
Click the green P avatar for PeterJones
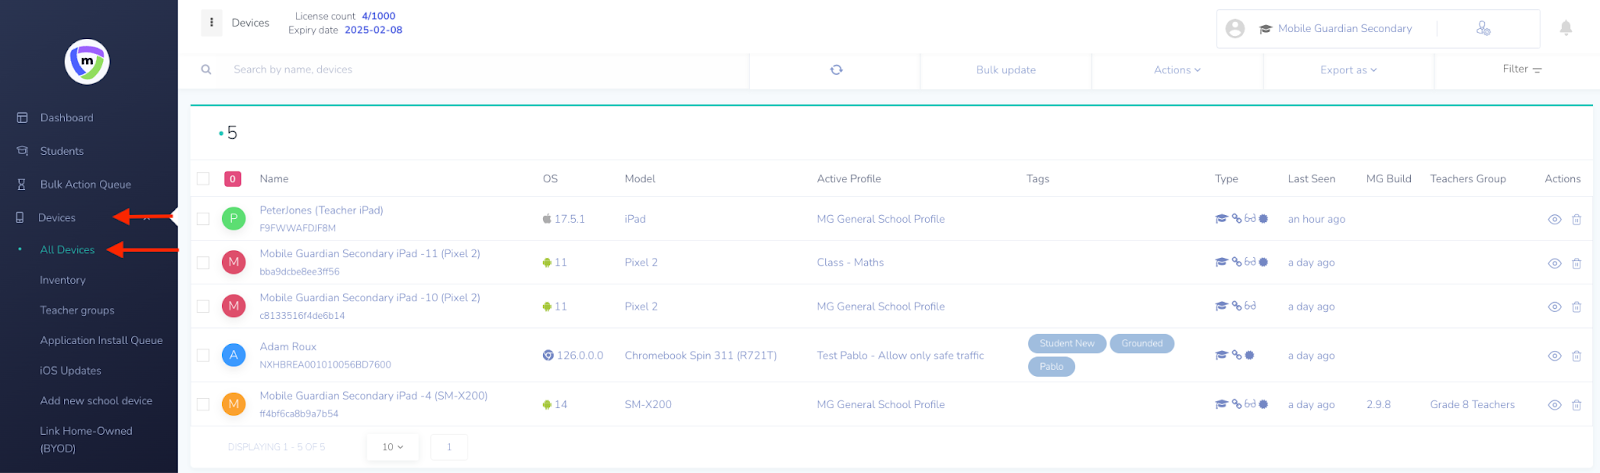point(234,218)
